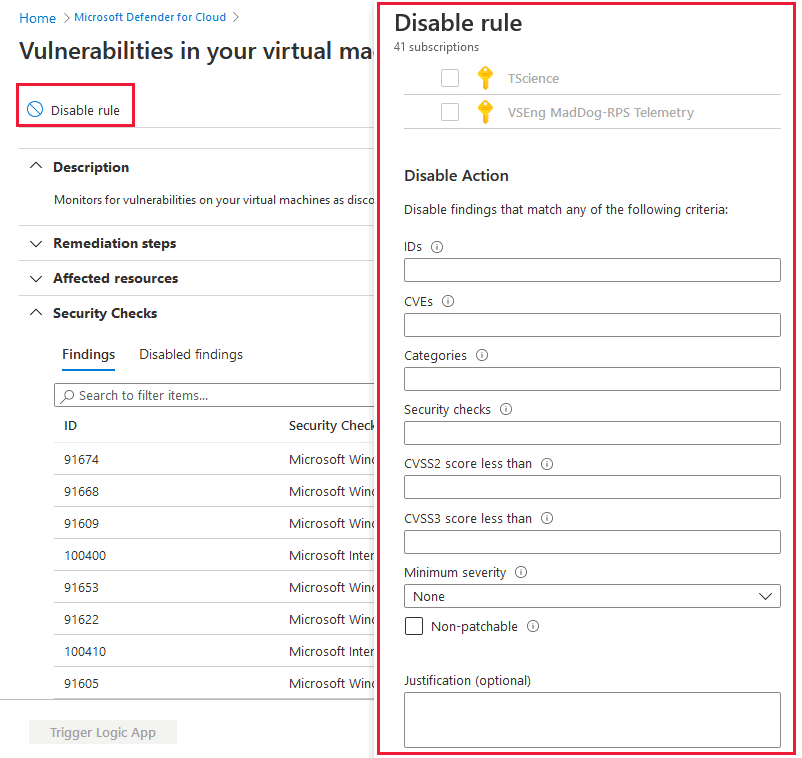Switch to the Disabled findings tab

191,354
